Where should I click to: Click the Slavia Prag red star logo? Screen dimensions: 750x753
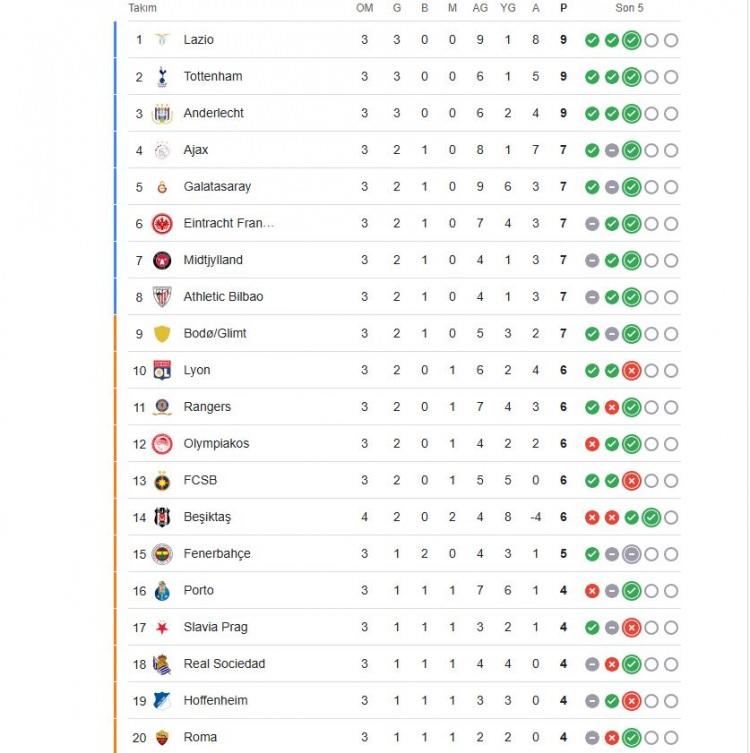click(x=162, y=628)
